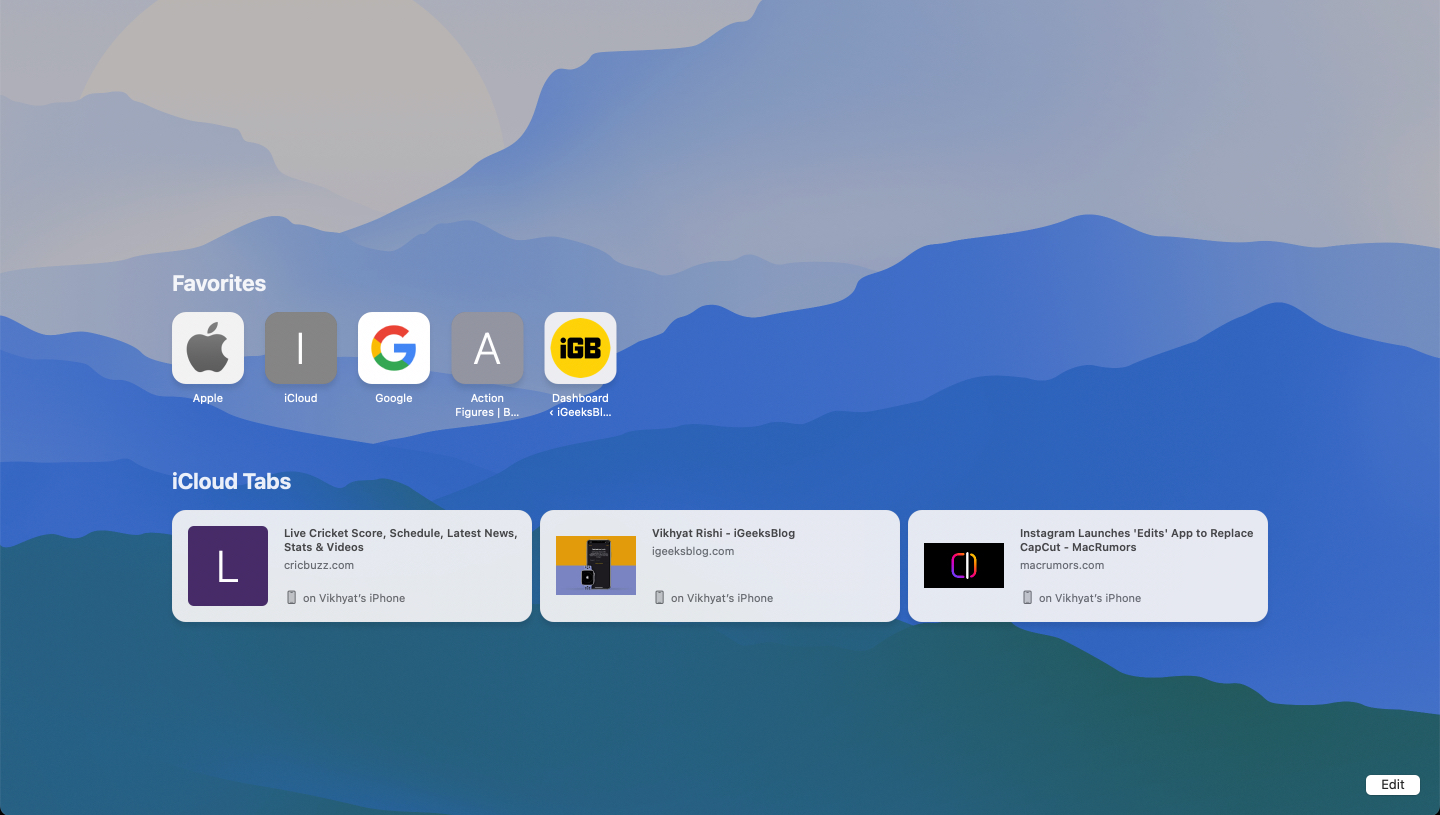This screenshot has height=815, width=1440.
Task: Click the Cricbuzz purple thumbnail
Action: pyautogui.click(x=227, y=565)
